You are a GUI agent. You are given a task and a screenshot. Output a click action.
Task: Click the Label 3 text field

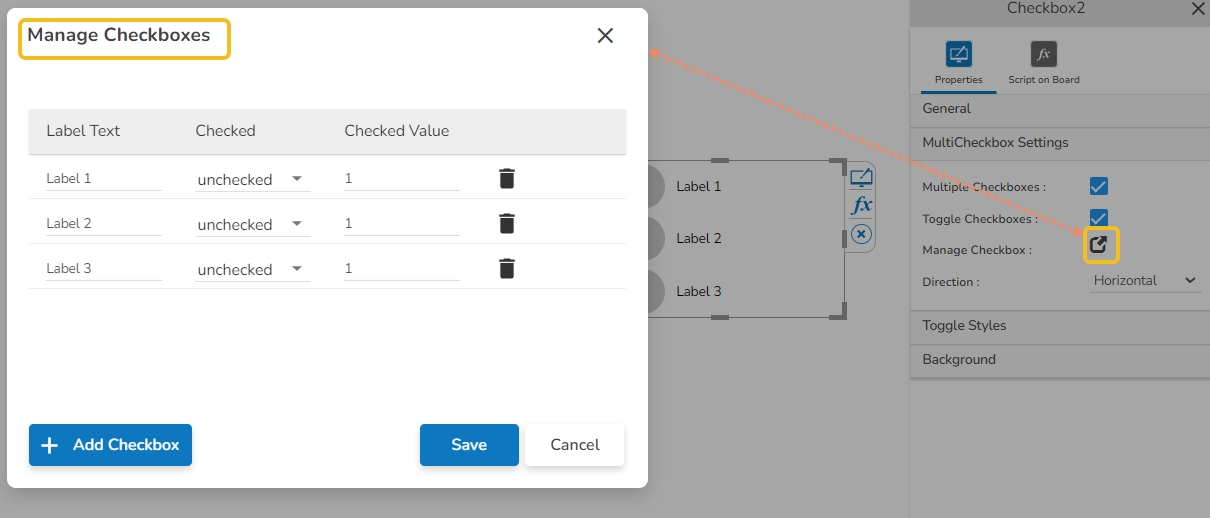103,268
